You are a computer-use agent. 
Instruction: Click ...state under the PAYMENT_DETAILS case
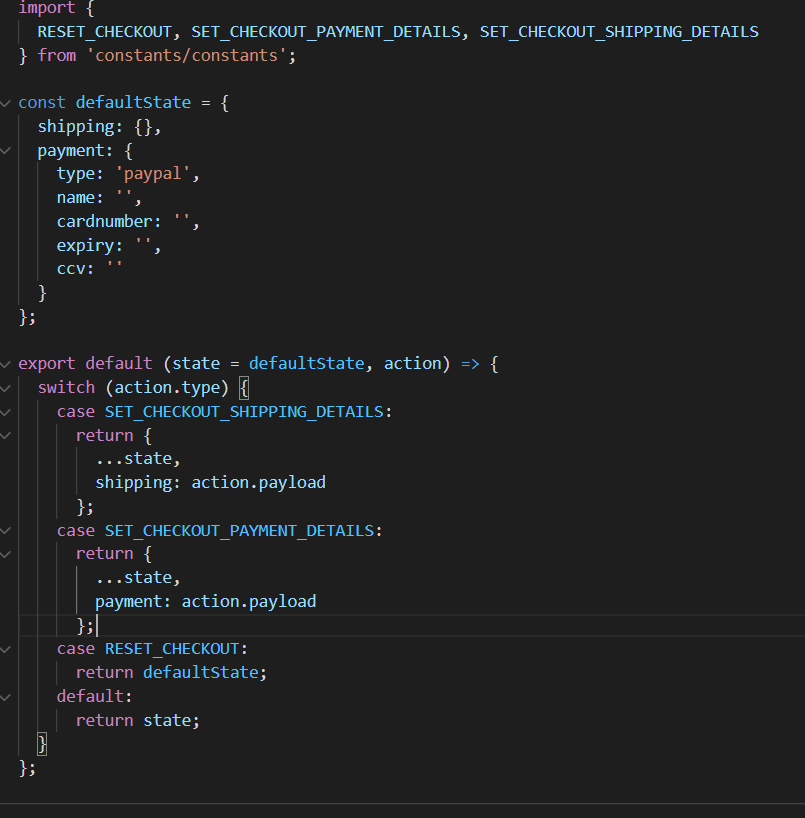(138, 578)
